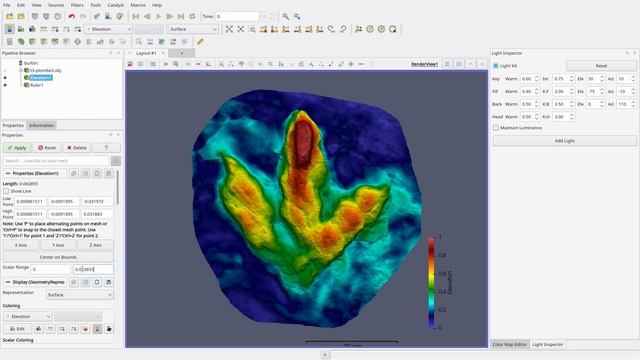The image size is (640, 360).
Task: Click the copy properties icon for Elevation1
Action: [x=74, y=173]
